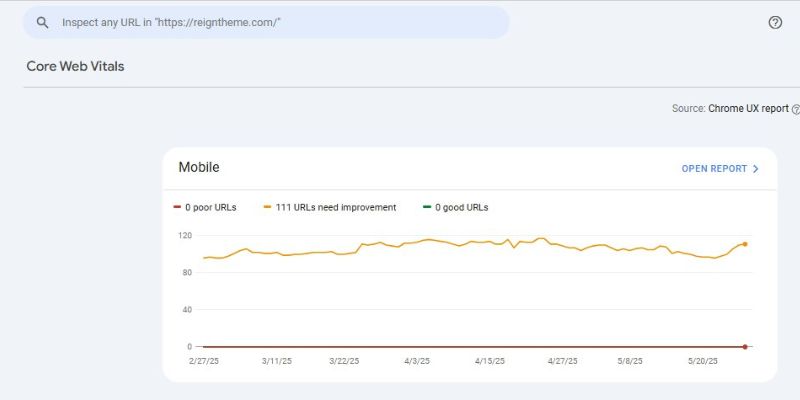Focus the "Inspect any URL" search field
The image size is (800, 400).
point(280,22)
